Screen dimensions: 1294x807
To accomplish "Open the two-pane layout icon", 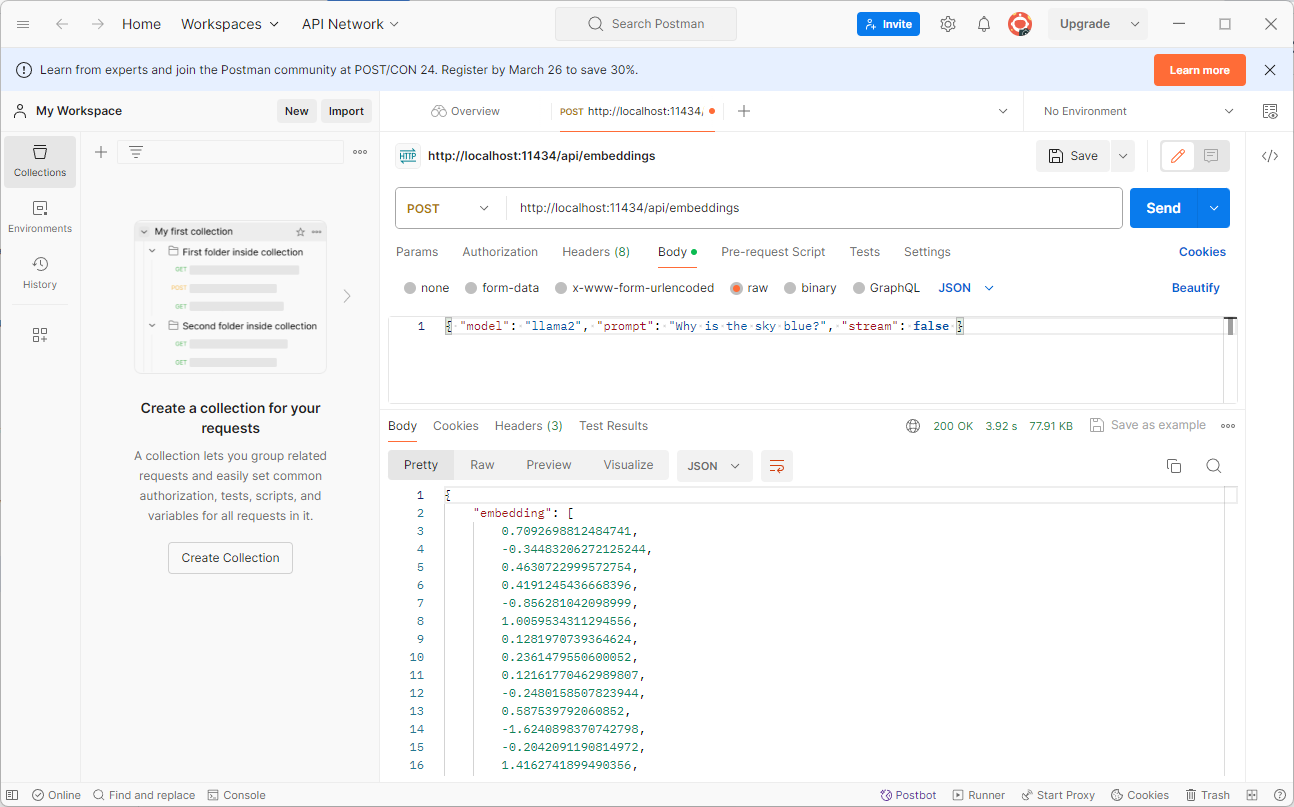I will click(1251, 795).
